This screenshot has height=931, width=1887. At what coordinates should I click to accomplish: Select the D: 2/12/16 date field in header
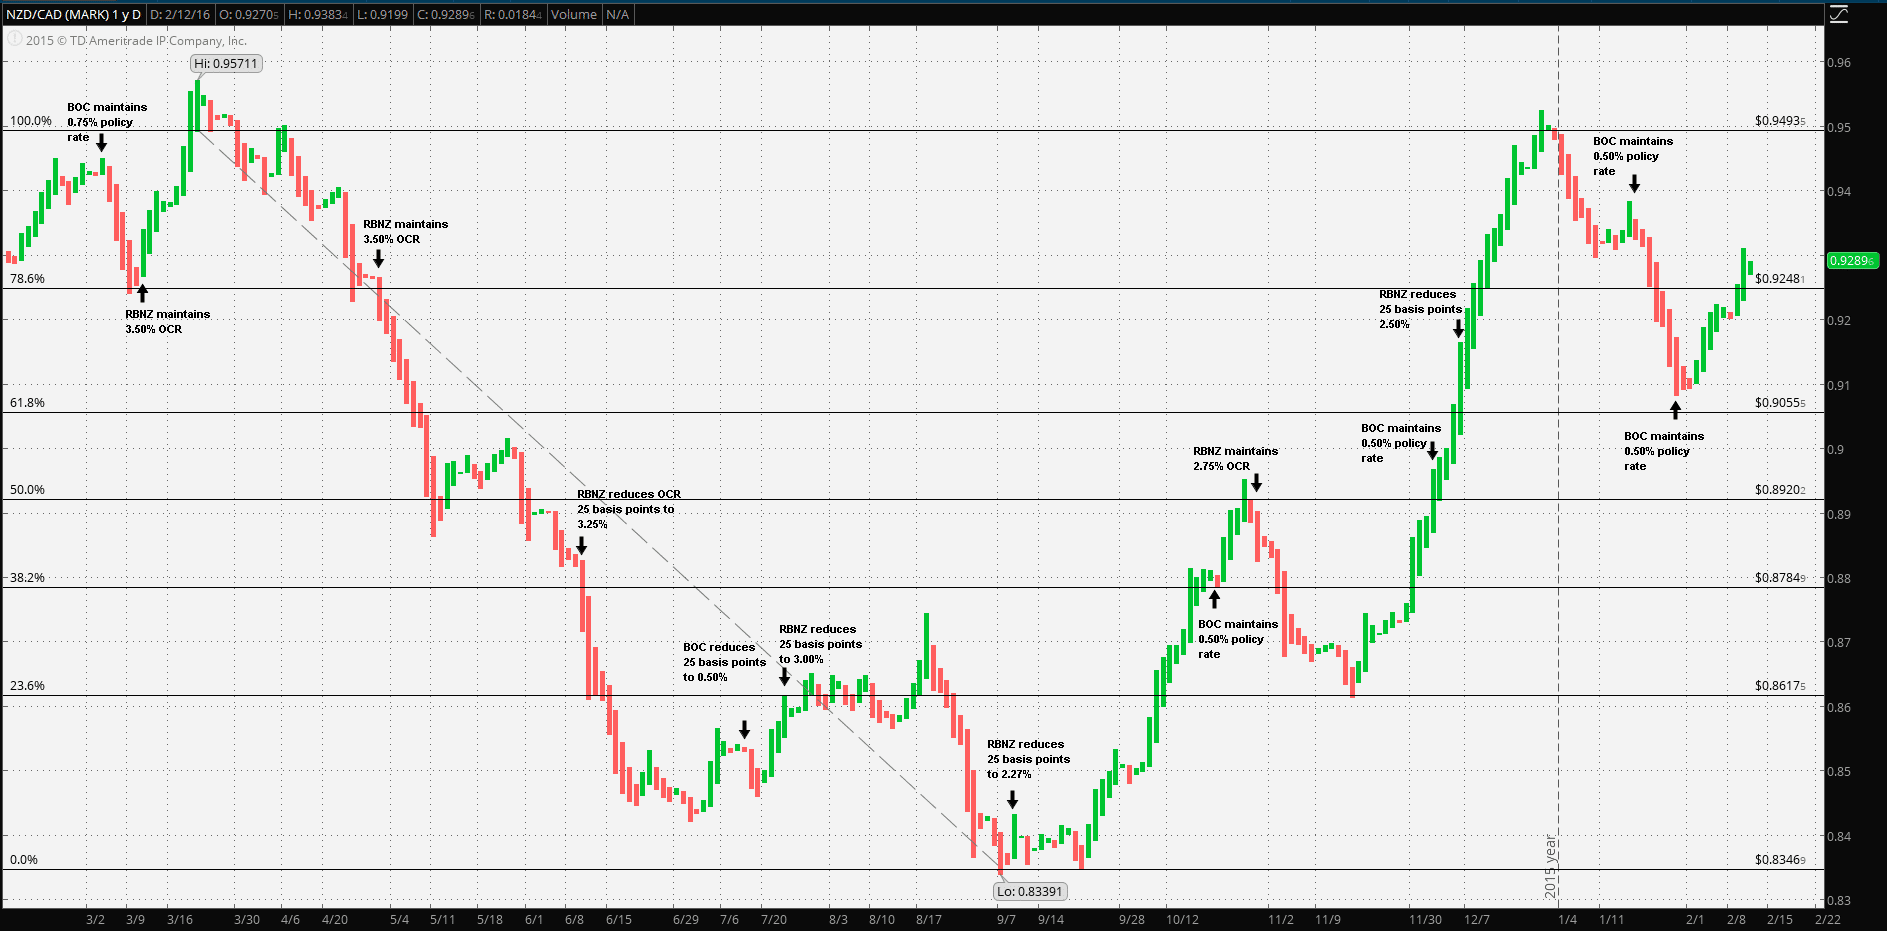(180, 14)
